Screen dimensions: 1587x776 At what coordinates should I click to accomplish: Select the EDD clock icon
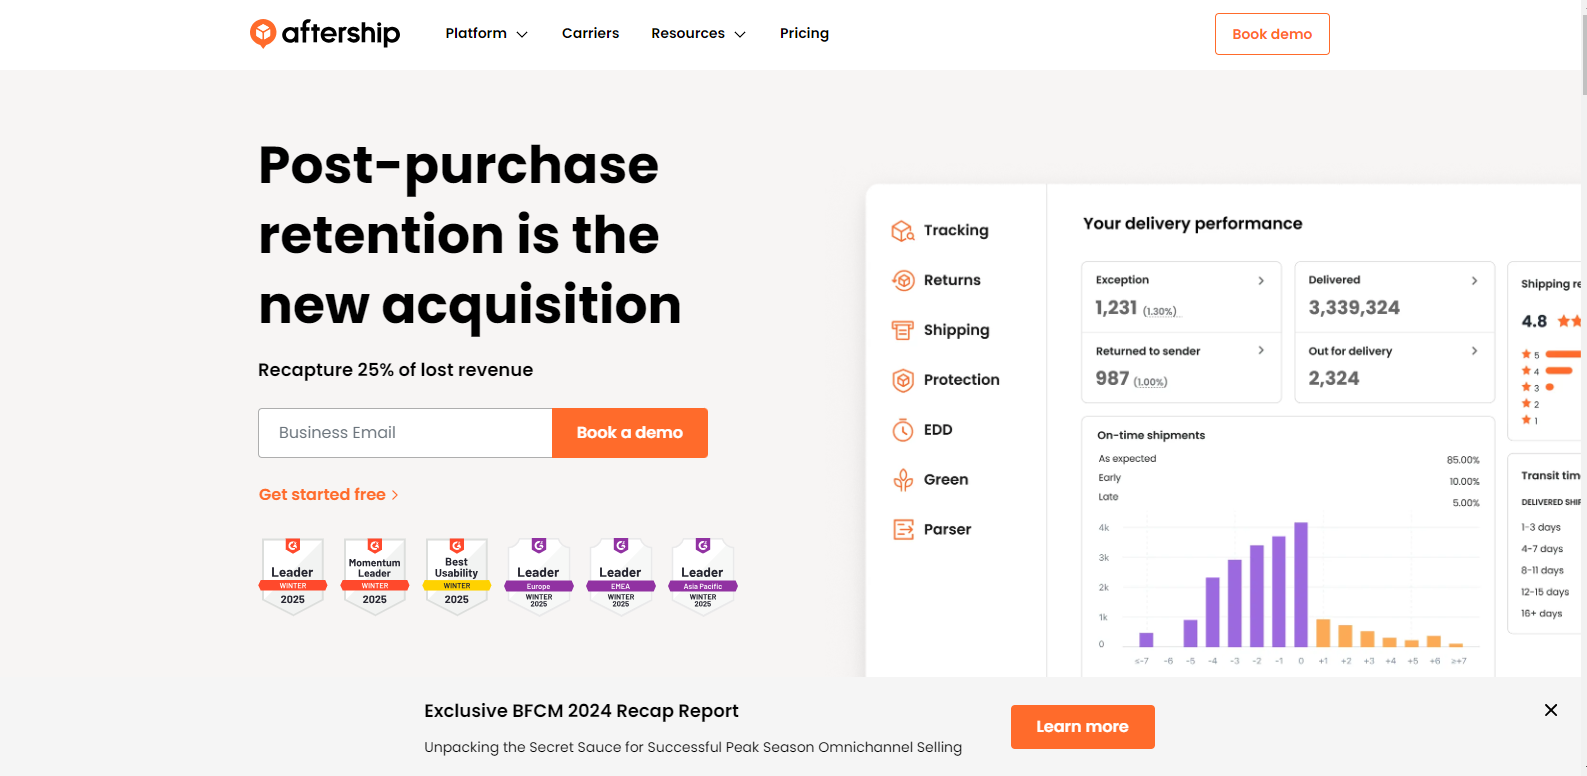click(x=903, y=430)
